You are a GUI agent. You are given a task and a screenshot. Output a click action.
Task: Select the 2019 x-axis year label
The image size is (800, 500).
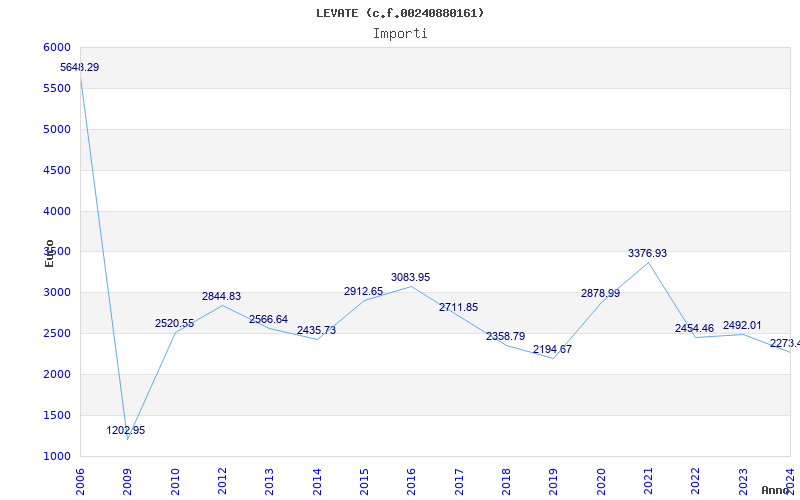tap(554, 482)
